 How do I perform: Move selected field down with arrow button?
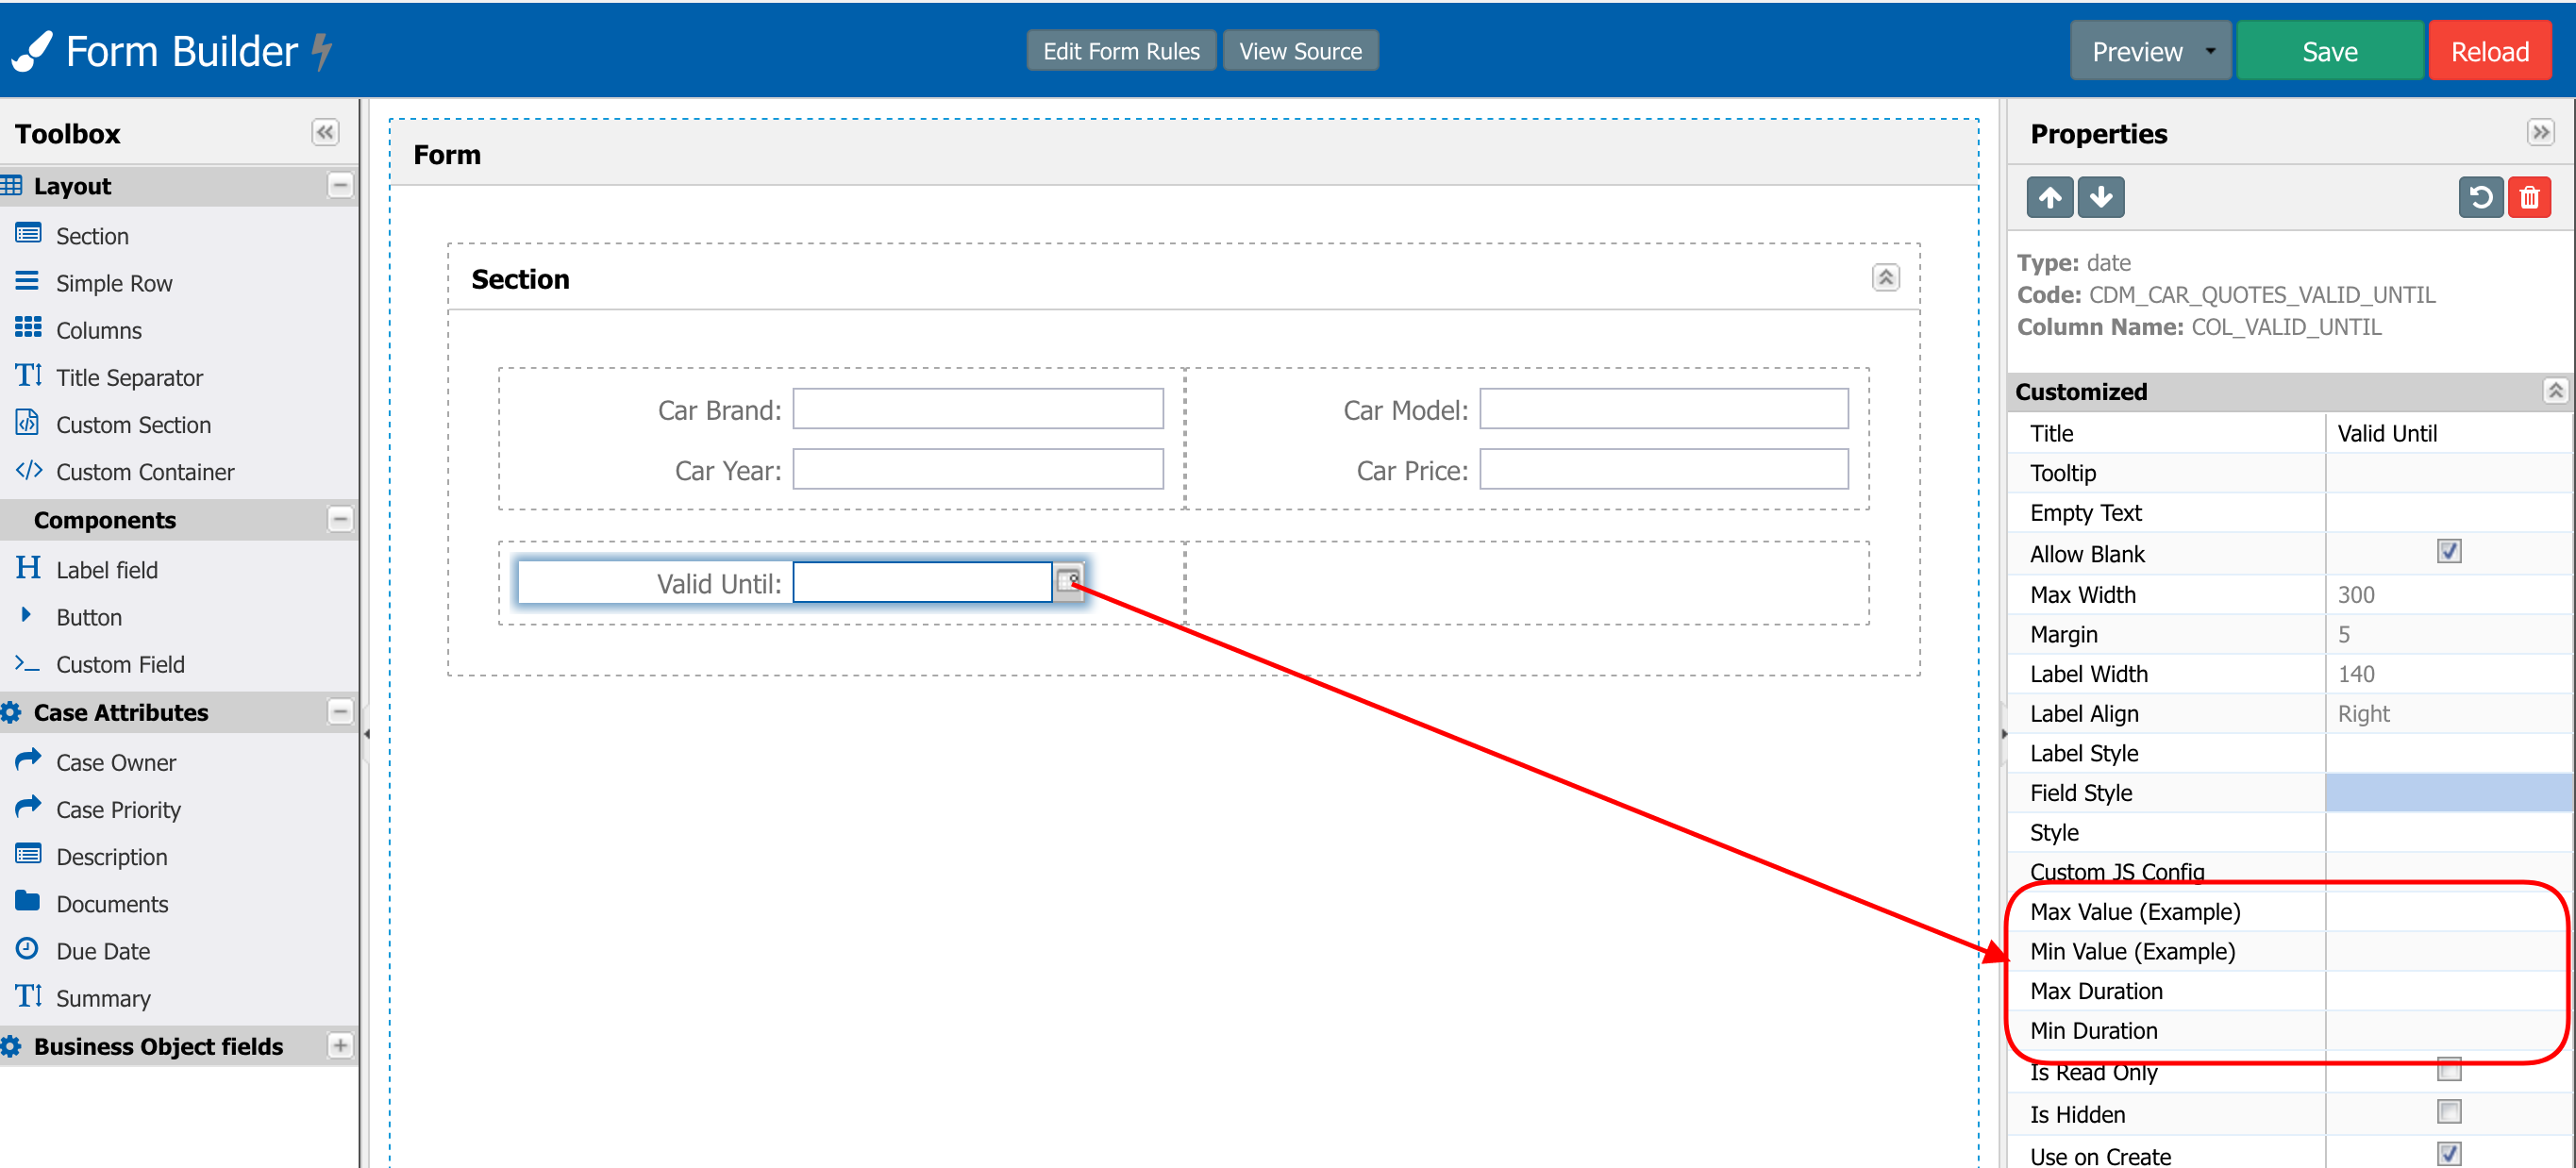pos(2101,197)
